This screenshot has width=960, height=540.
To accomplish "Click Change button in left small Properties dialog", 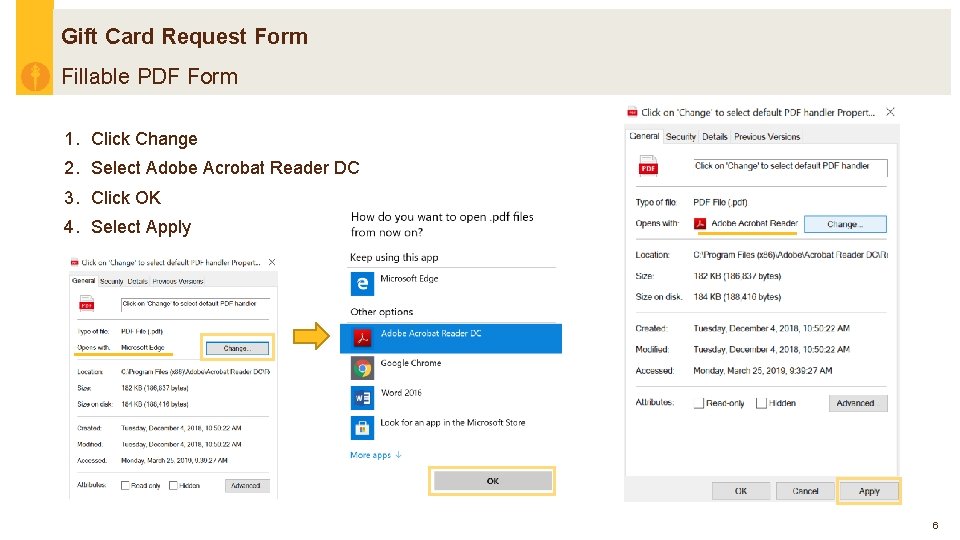I will pos(237,348).
